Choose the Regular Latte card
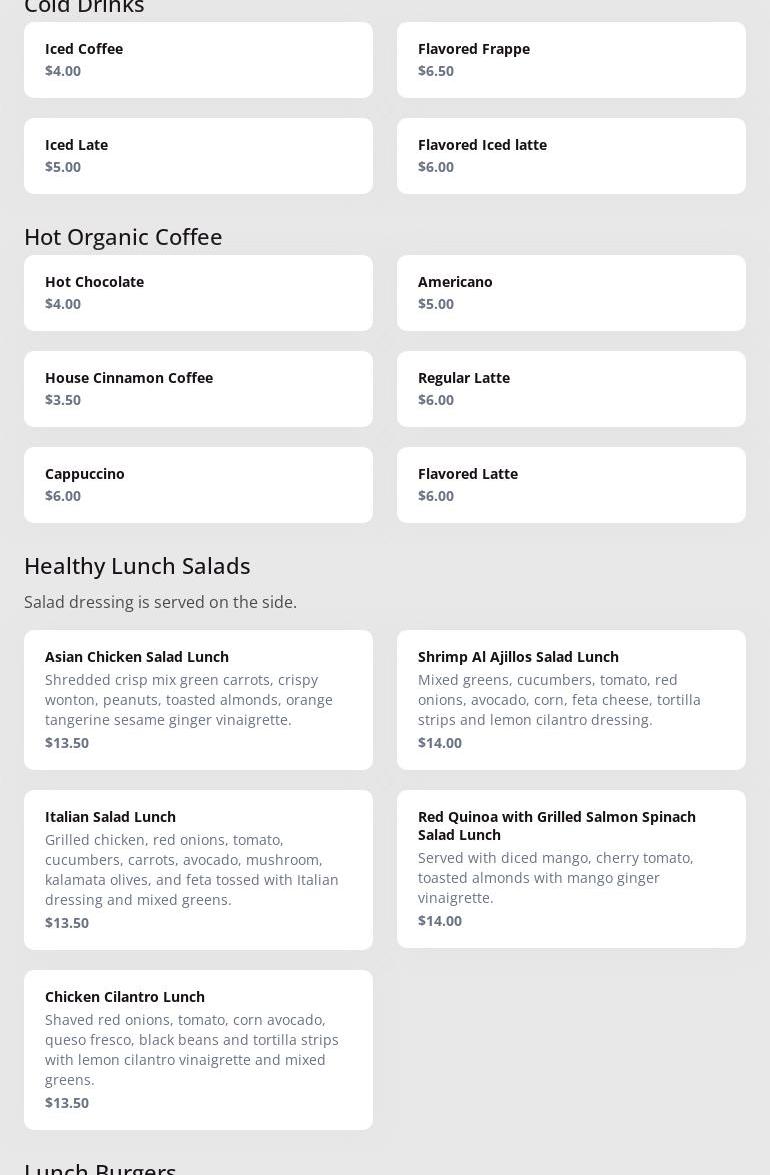Screen dimensions: 770x1175 point(571,389)
